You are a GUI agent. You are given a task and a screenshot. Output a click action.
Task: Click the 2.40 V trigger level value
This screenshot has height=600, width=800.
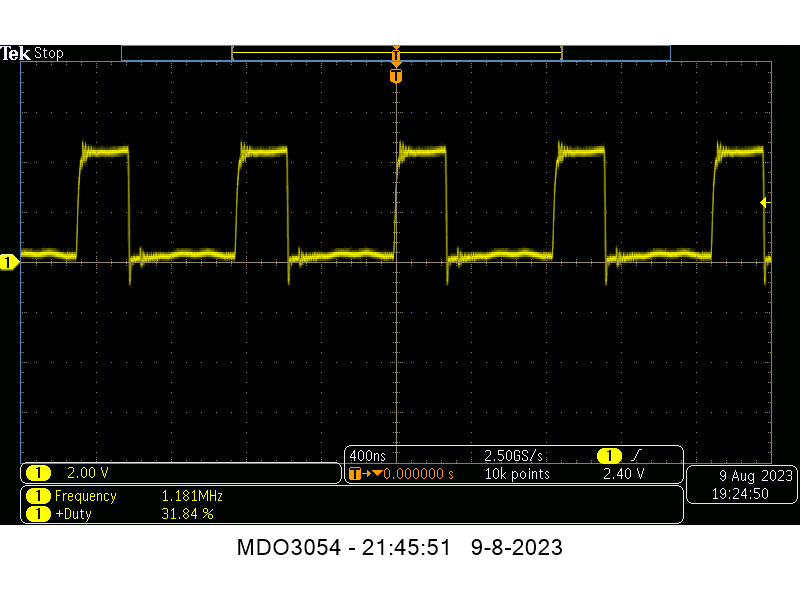point(623,473)
